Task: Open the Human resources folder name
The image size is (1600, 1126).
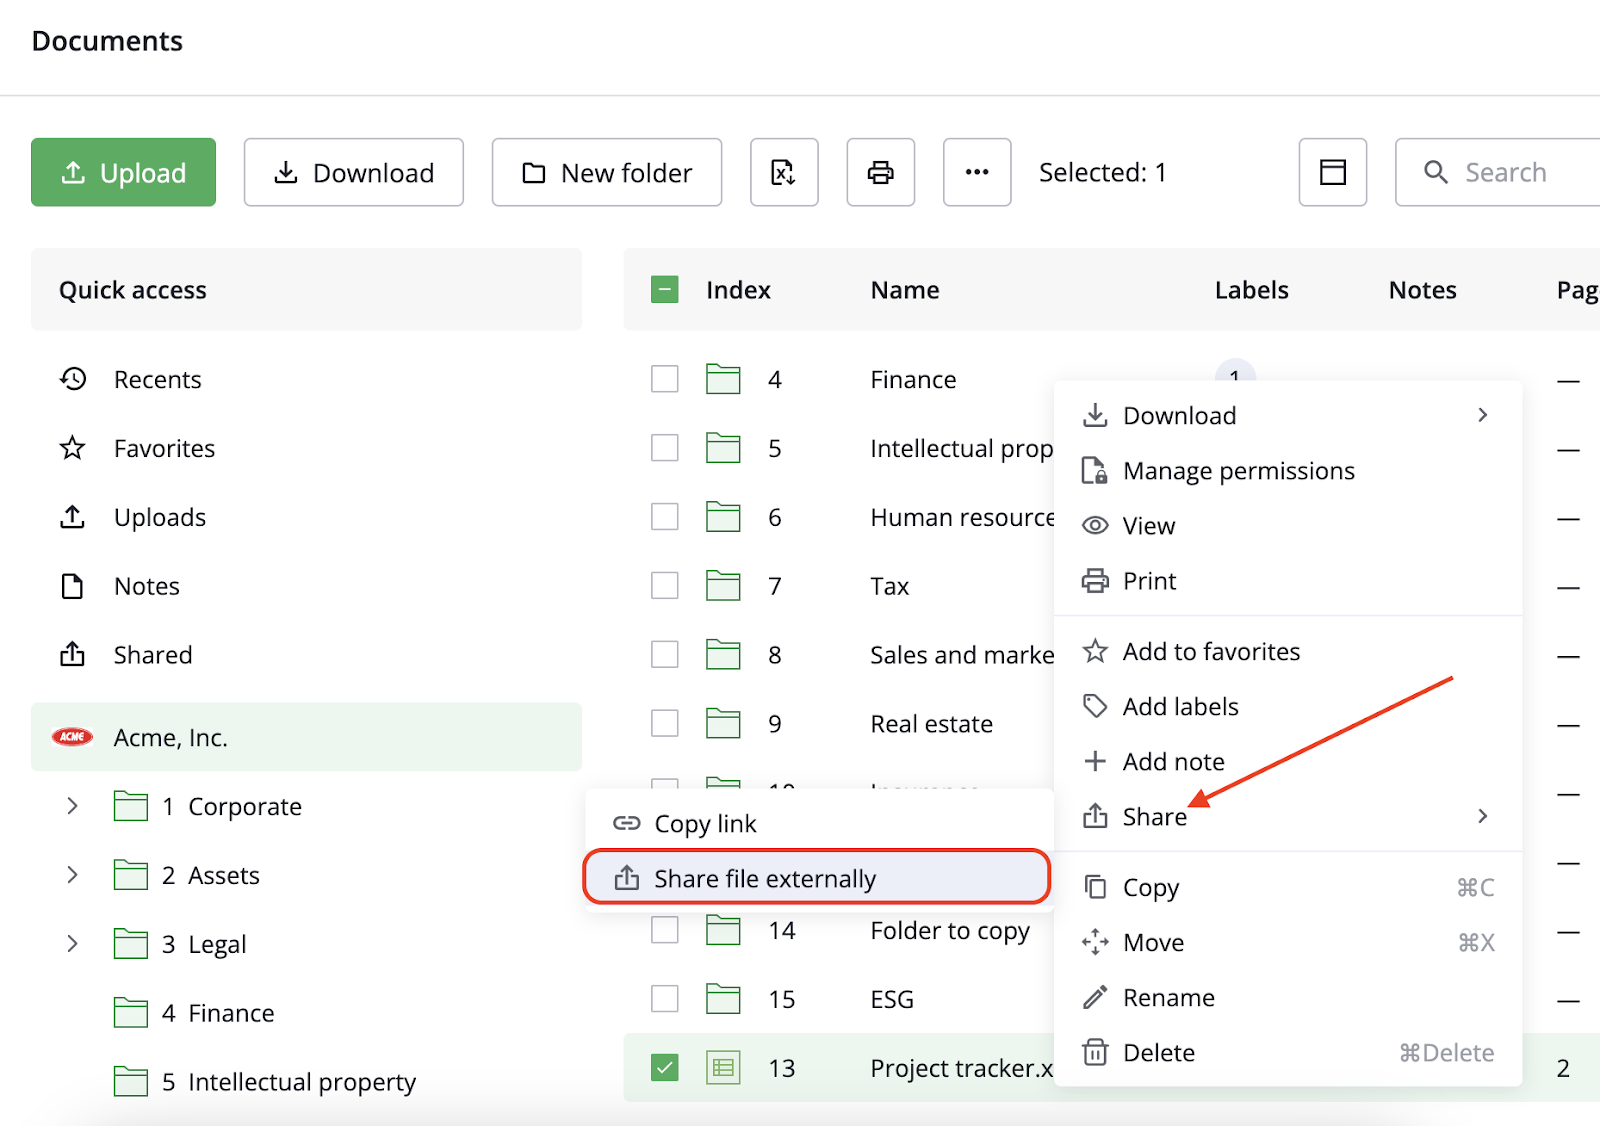Action: [x=962, y=517]
